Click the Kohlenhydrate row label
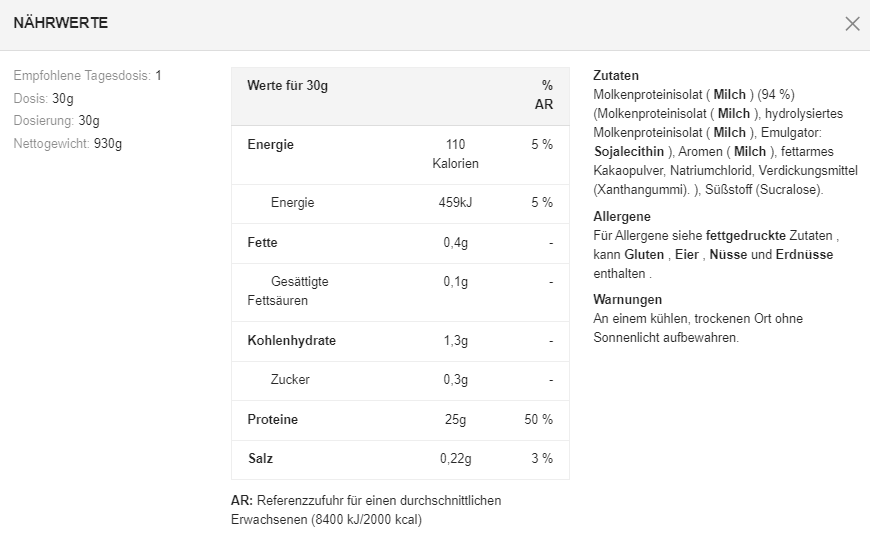The height and width of the screenshot is (539, 870). pyautogui.click(x=292, y=341)
